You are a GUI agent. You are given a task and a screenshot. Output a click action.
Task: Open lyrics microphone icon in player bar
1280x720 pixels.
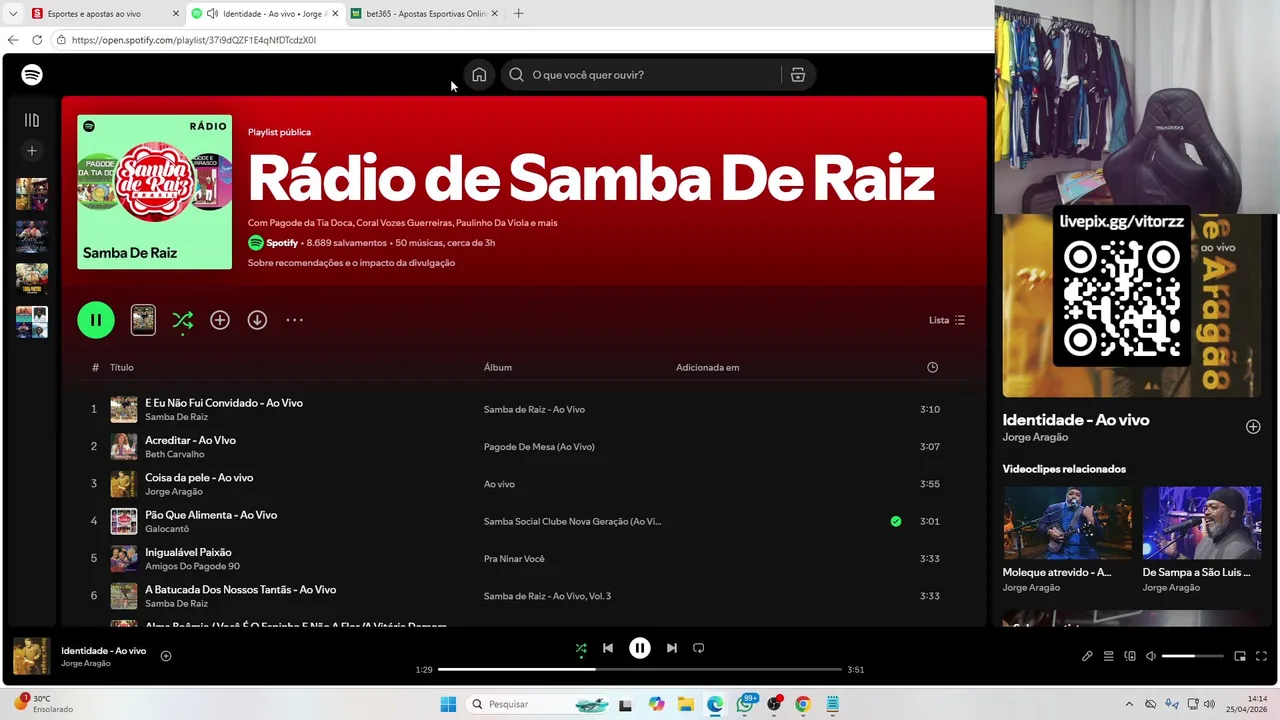coord(1087,656)
